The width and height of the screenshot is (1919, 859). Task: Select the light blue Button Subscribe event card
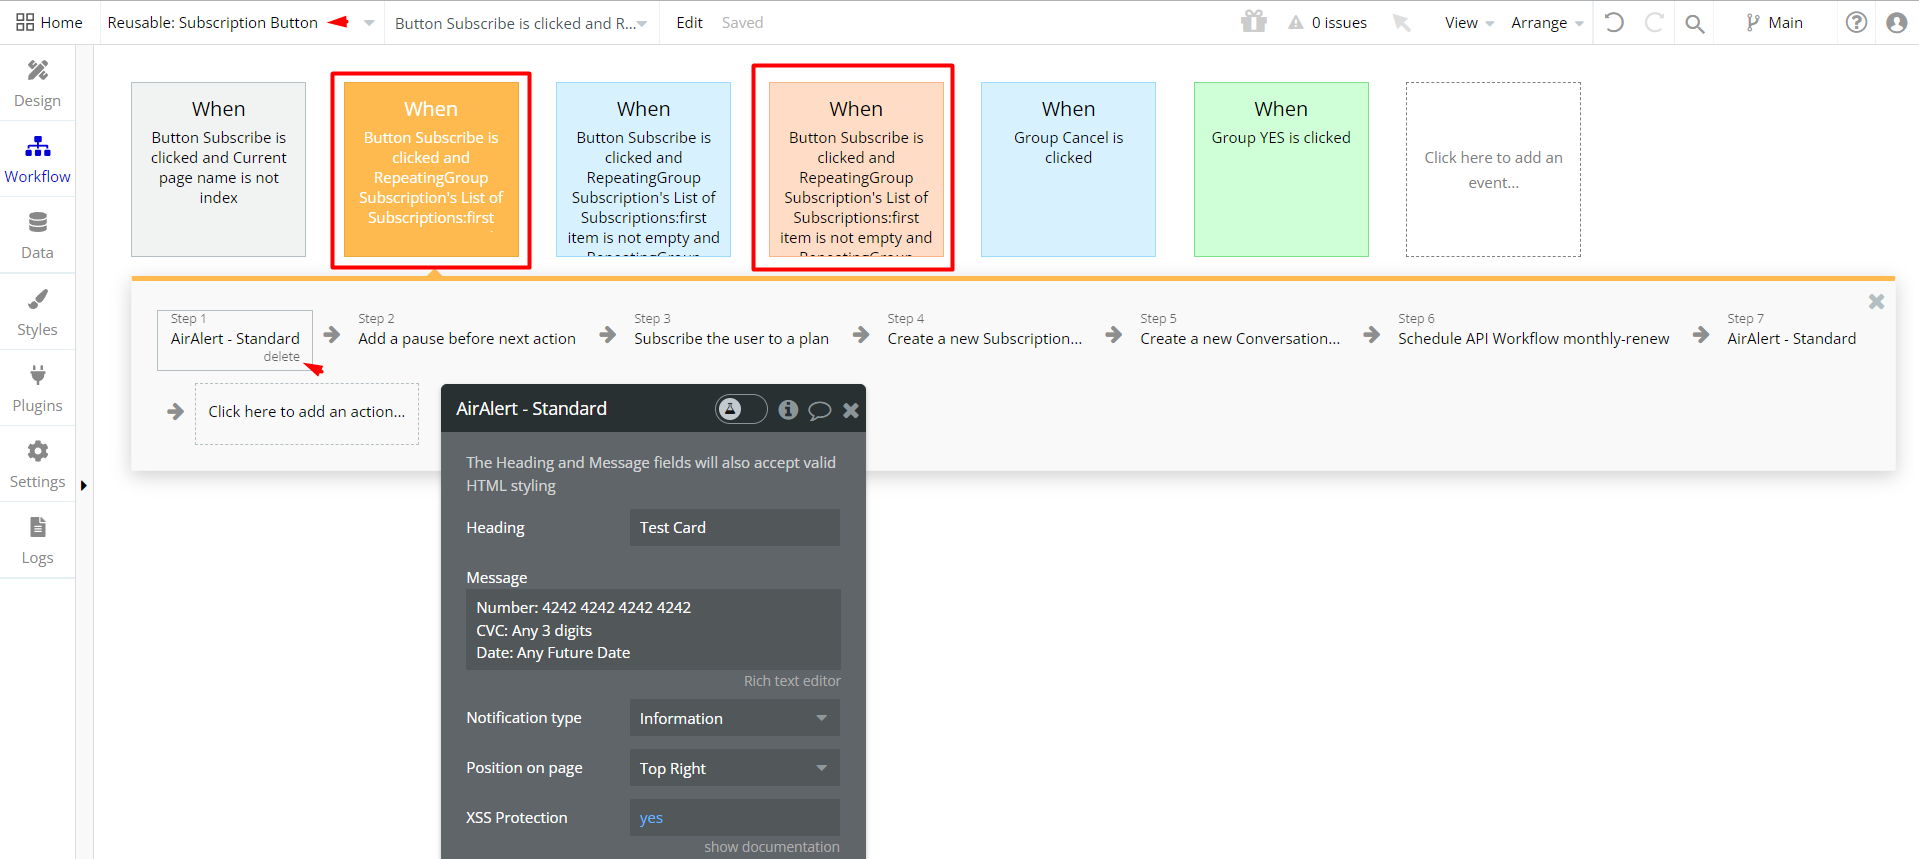click(x=643, y=169)
